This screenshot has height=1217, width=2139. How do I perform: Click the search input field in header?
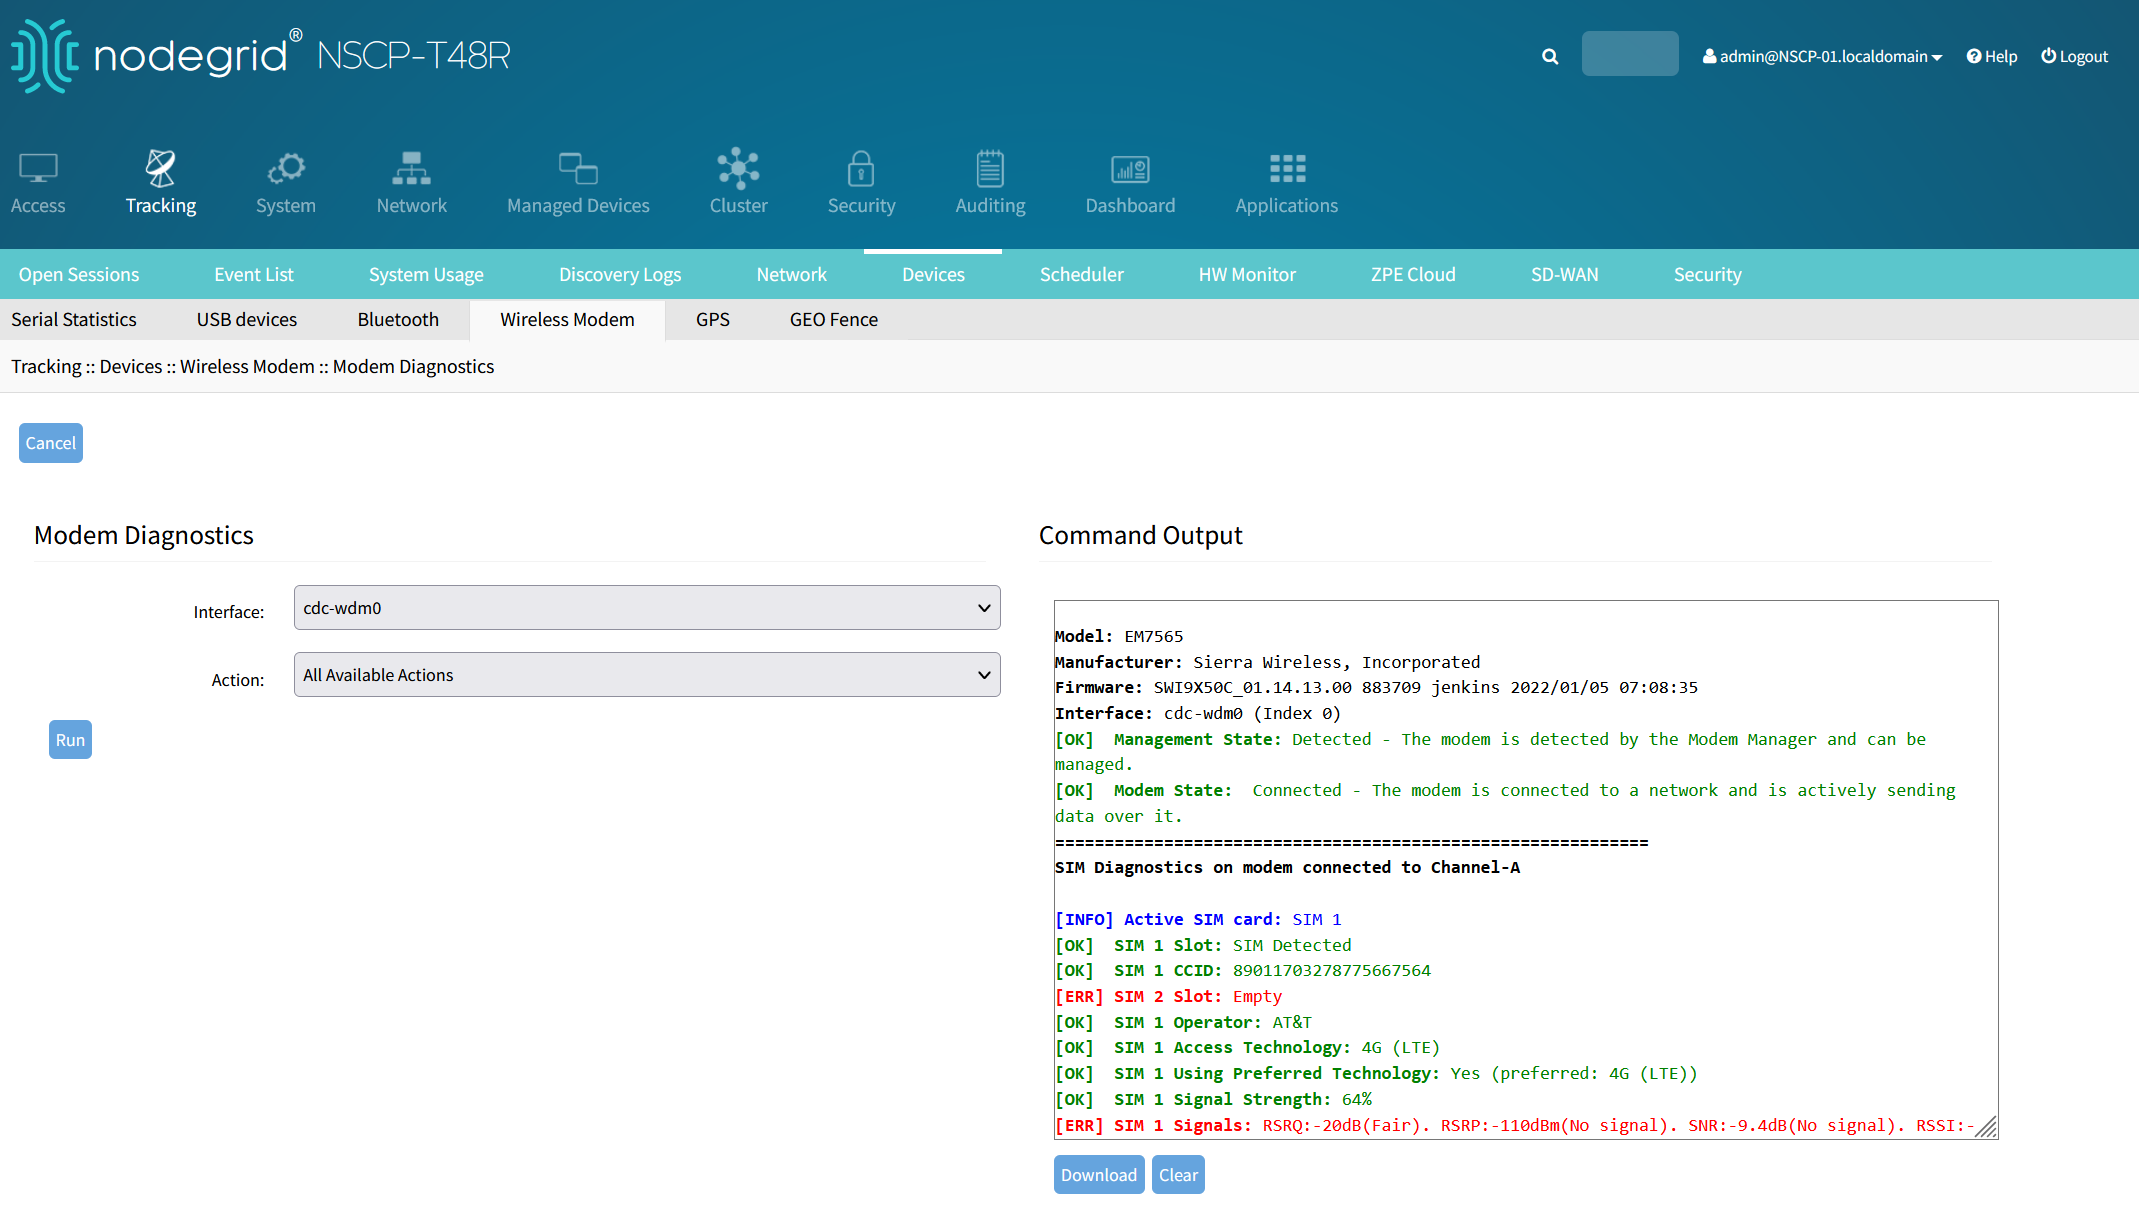click(x=1630, y=54)
